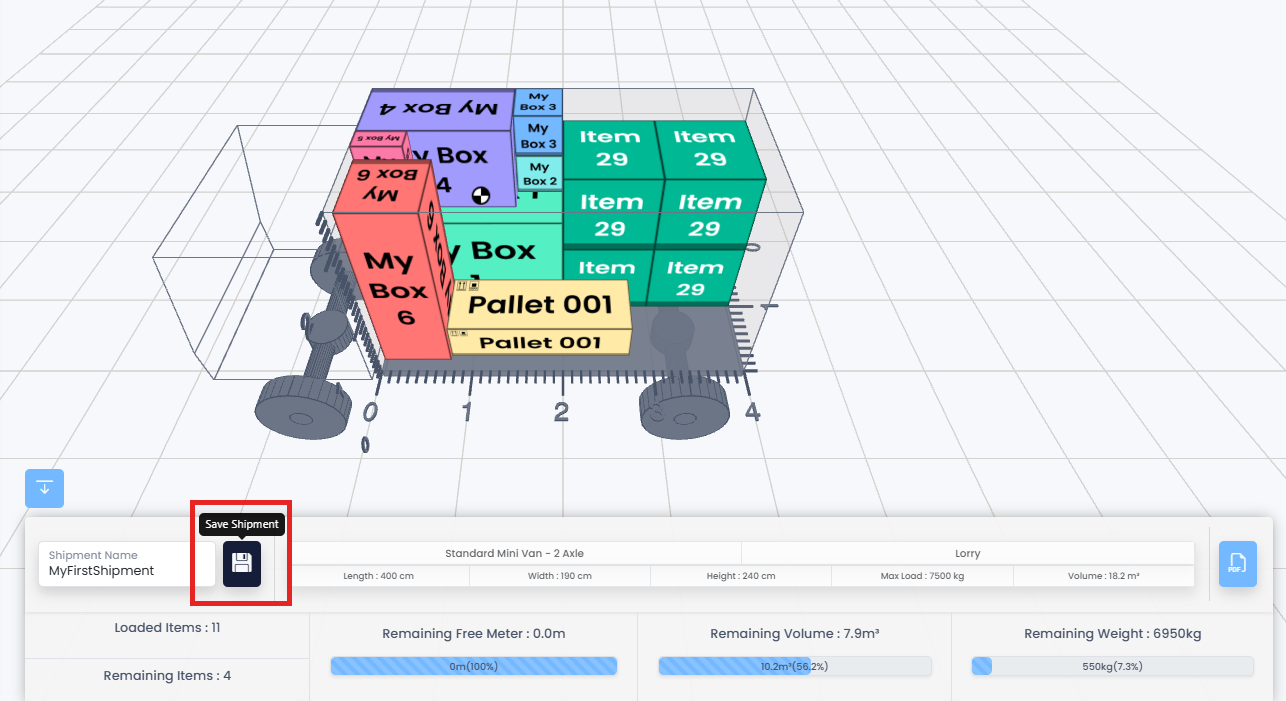The image size is (1286, 701).
Task: Export the load plan via PDF icon
Action: [x=1237, y=563]
